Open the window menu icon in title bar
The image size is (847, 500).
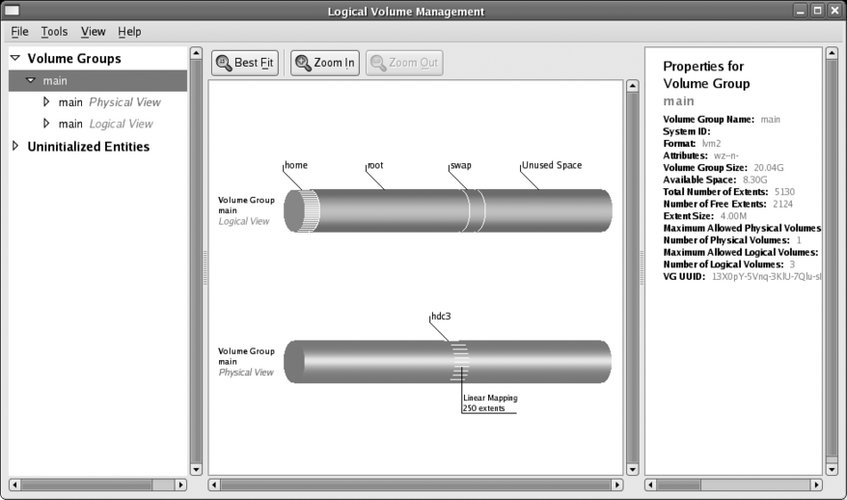pyautogui.click(x=13, y=11)
